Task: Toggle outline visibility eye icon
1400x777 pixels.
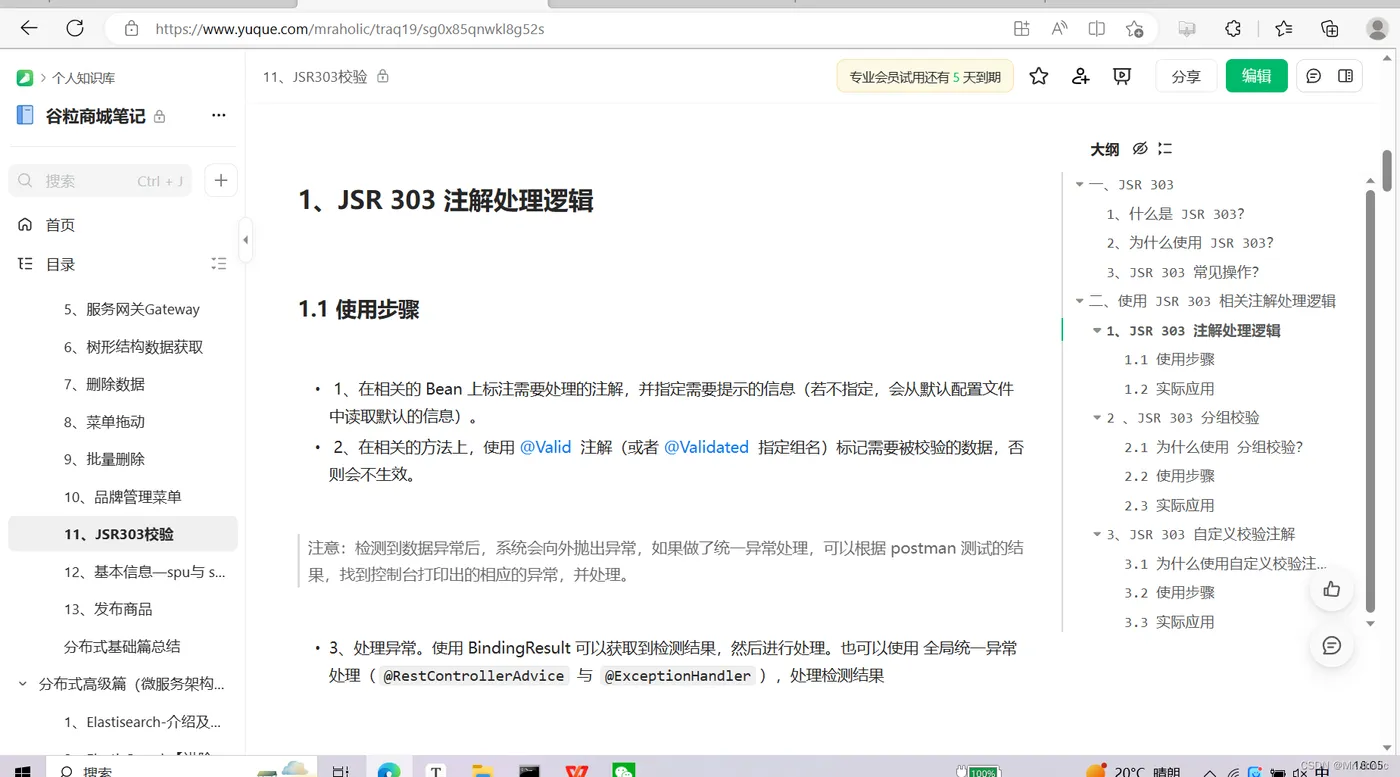Action: [1140, 149]
